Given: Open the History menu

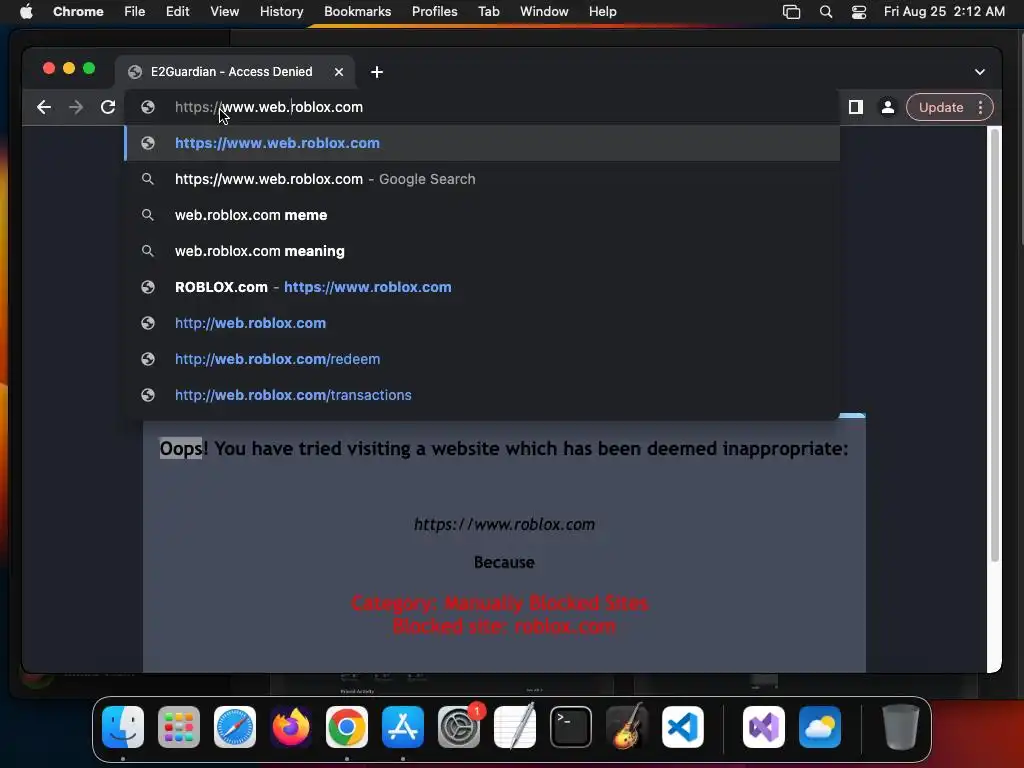Looking at the screenshot, I should 281,12.
